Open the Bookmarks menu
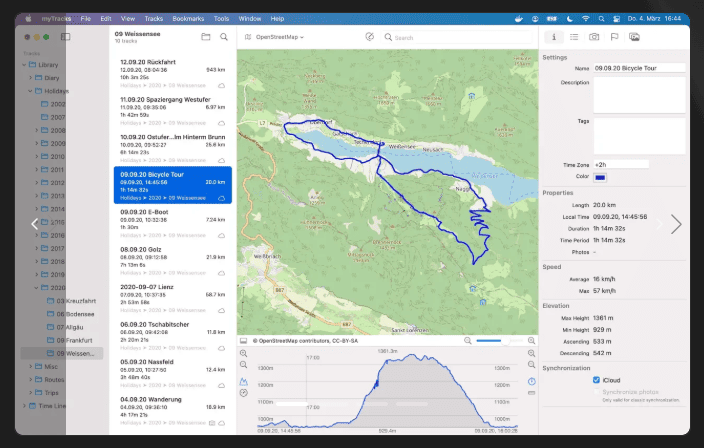Image resolution: width=704 pixels, height=448 pixels. click(188, 19)
